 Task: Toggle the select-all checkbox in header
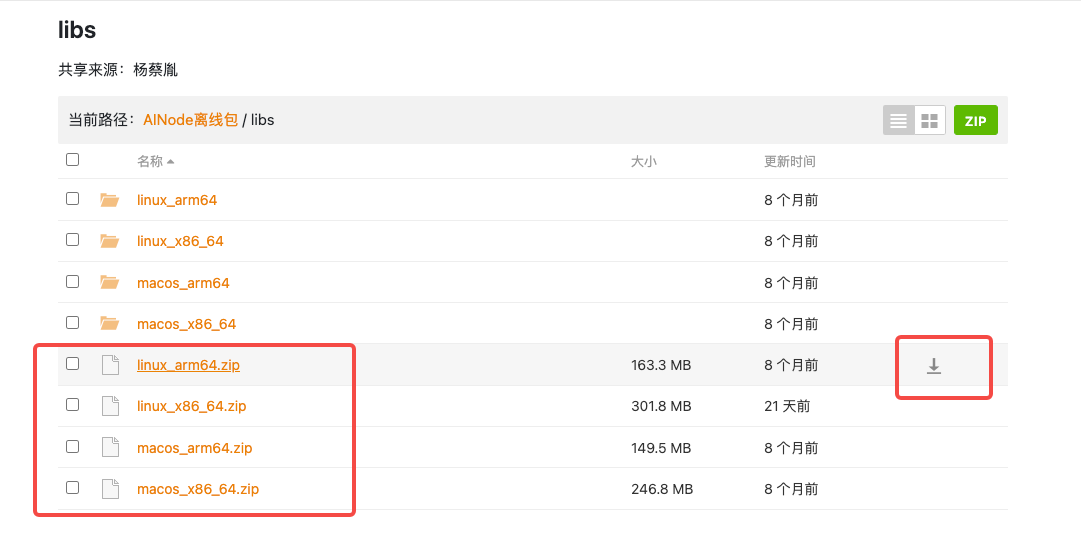click(72, 160)
